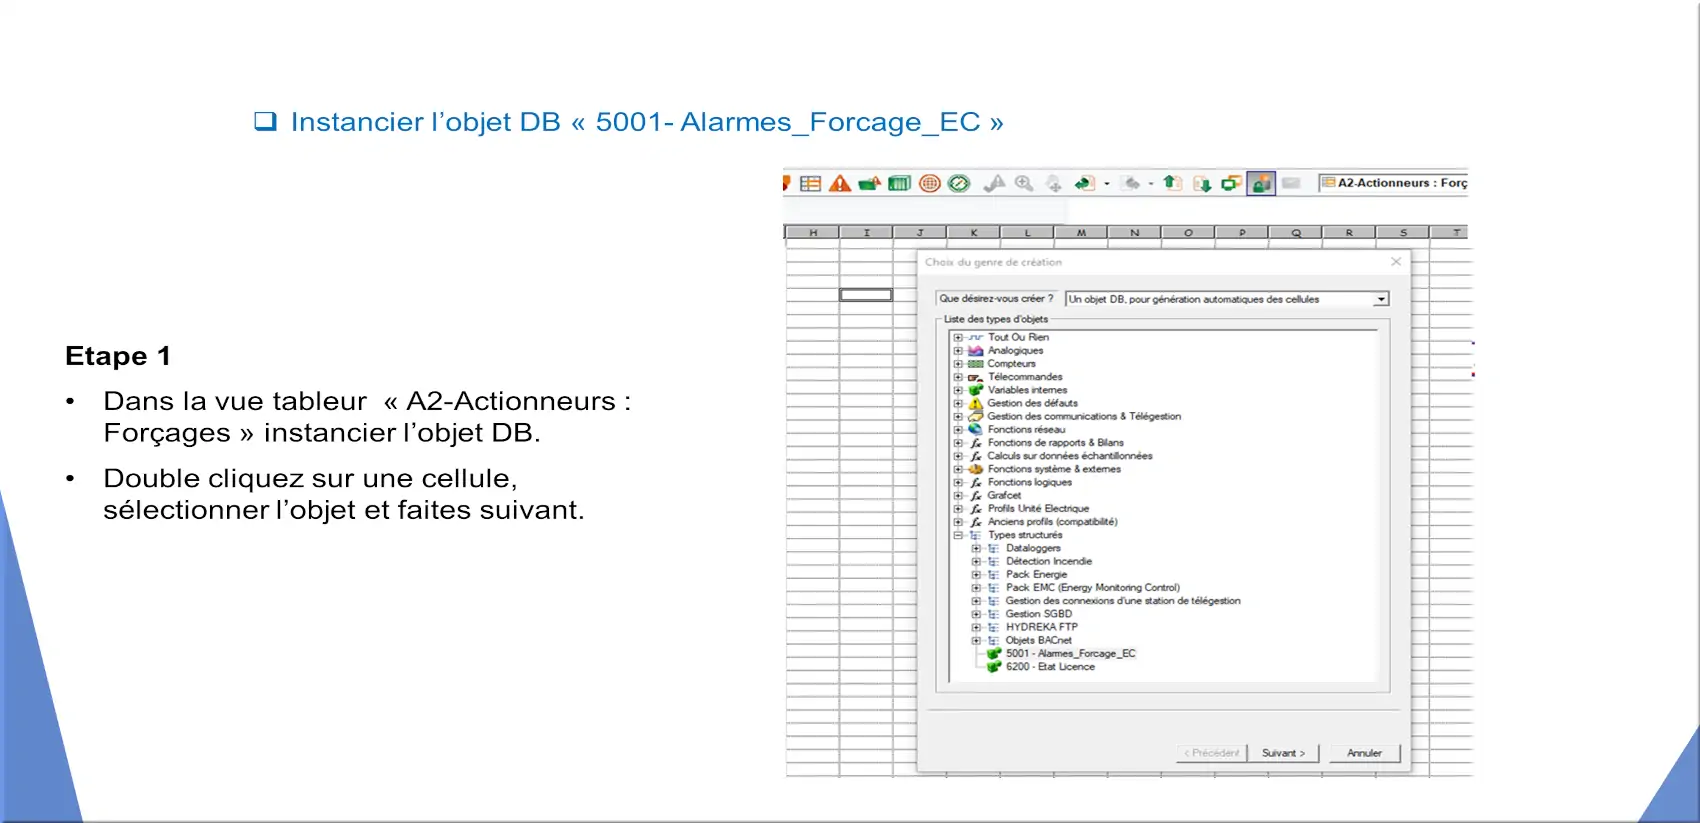Select 'Variables internes' in object list

pos(1027,390)
